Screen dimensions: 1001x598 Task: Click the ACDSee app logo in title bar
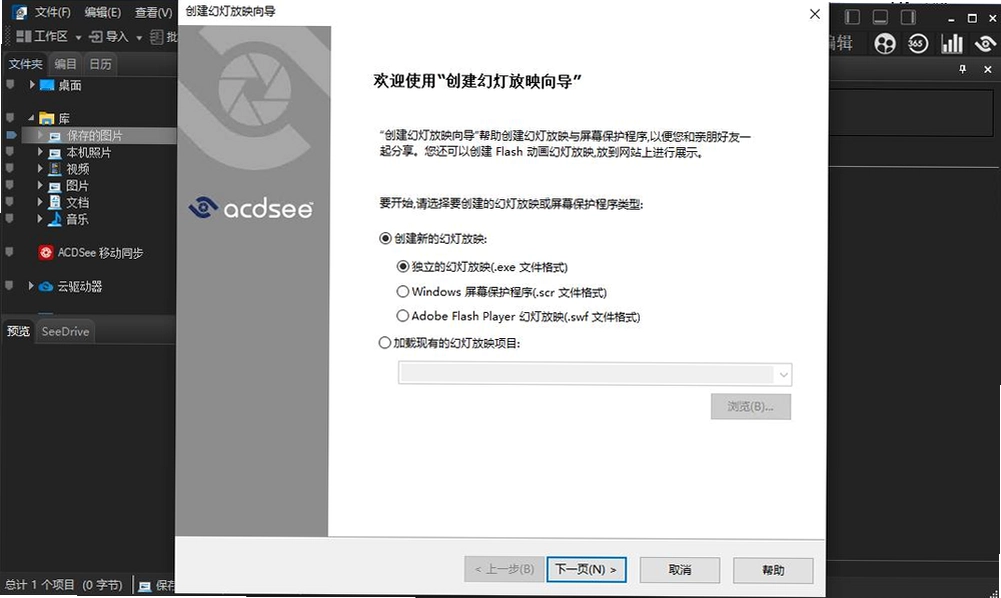[x=20, y=12]
